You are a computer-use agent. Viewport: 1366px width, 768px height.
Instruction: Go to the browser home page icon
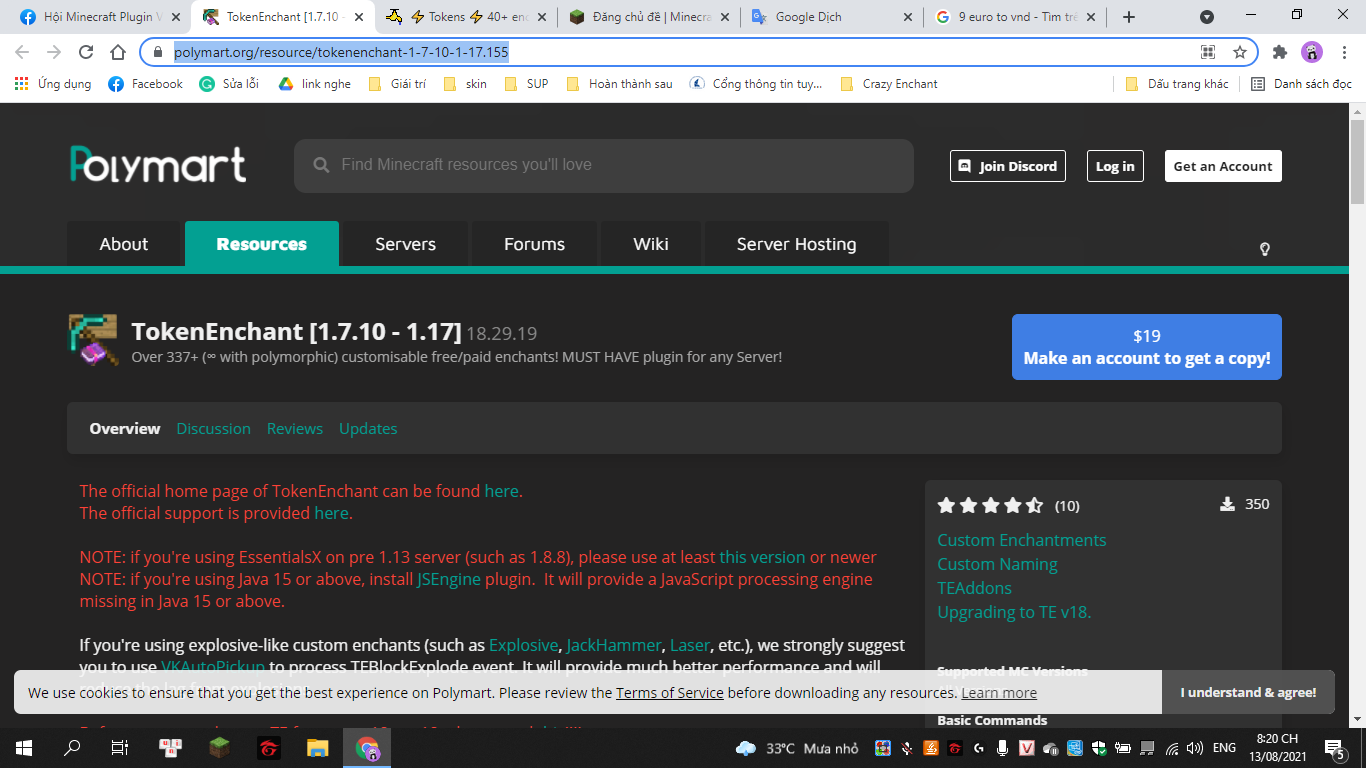tap(118, 52)
